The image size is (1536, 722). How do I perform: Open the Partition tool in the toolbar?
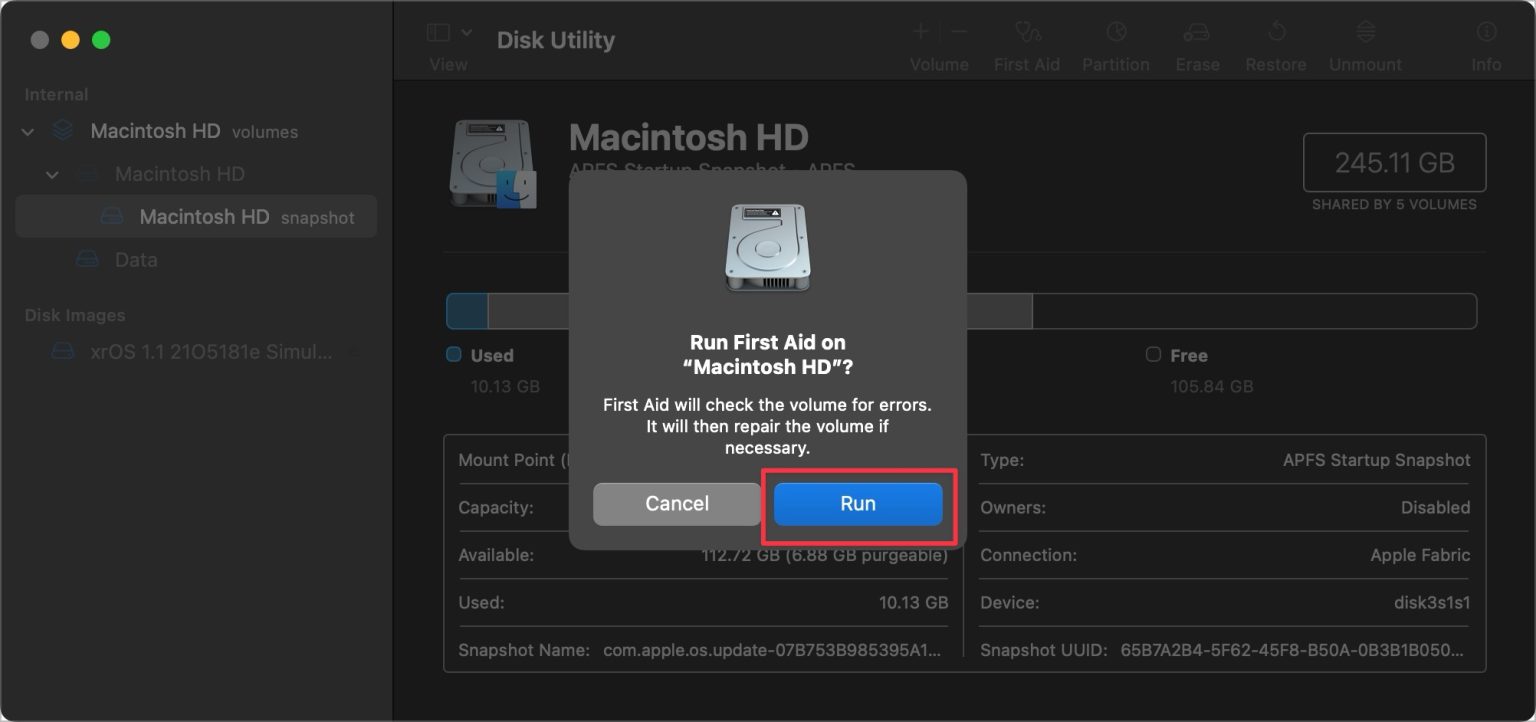tap(1116, 42)
